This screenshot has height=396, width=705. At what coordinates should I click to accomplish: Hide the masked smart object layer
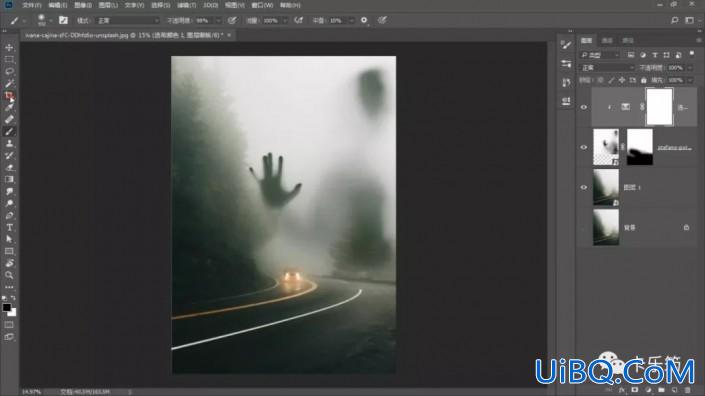[584, 147]
